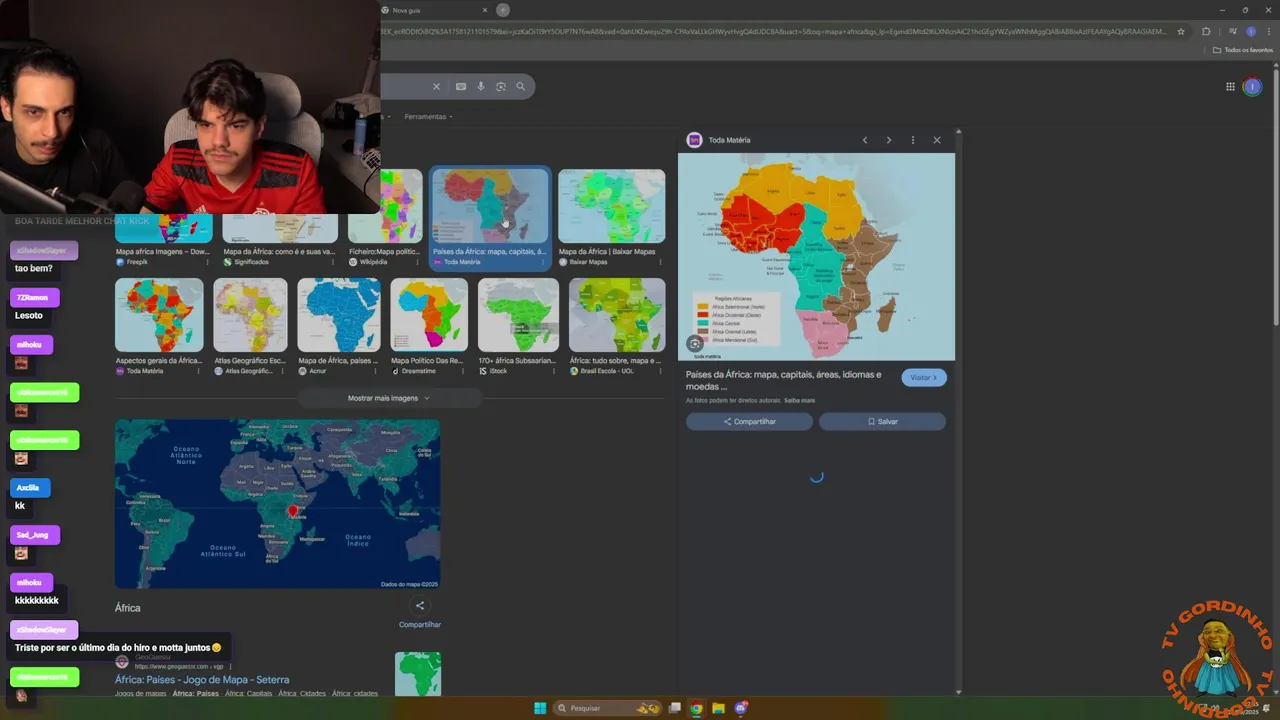The height and width of the screenshot is (720, 1280).
Task: Open more options in image preview panel
Action: point(913,140)
